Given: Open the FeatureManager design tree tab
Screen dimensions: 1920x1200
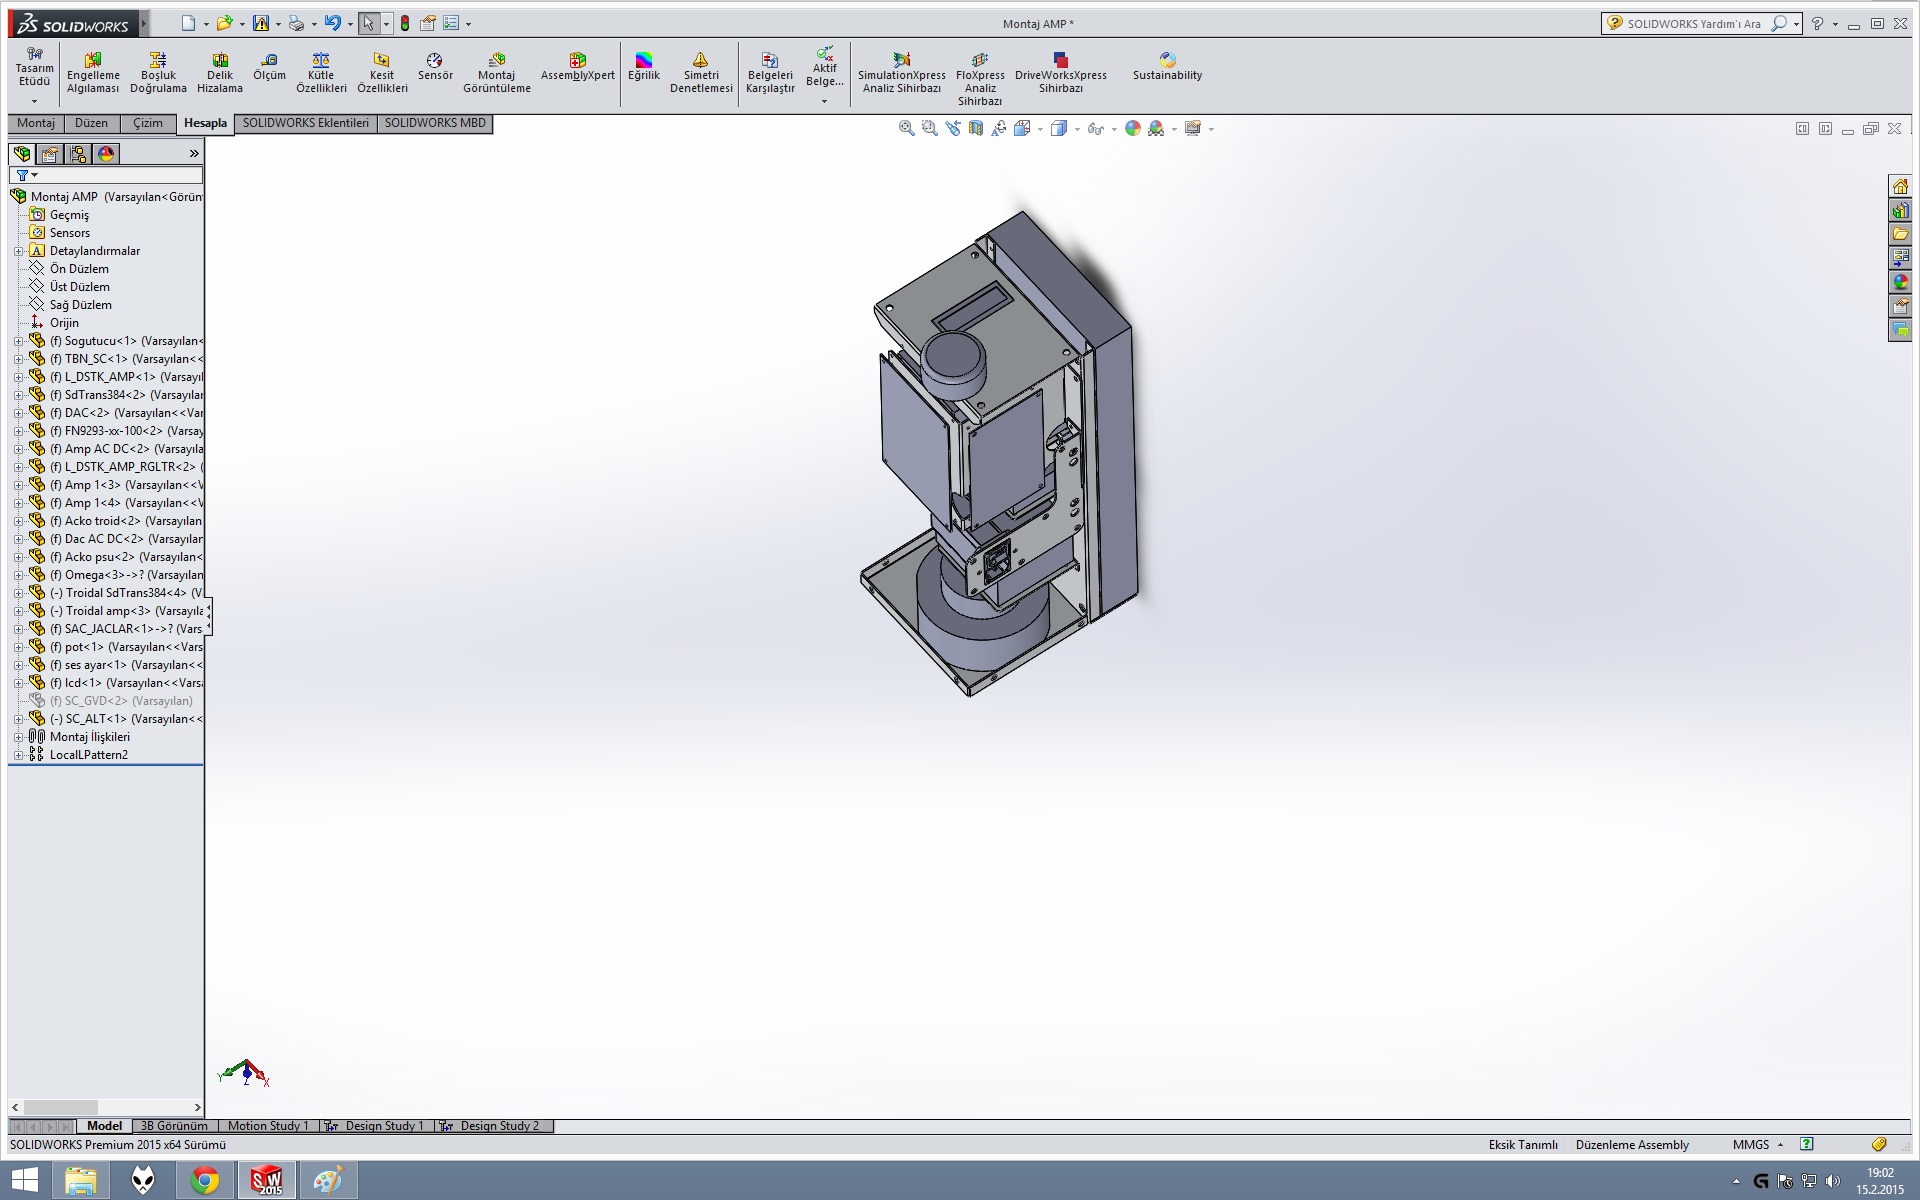Looking at the screenshot, I should coord(22,154).
